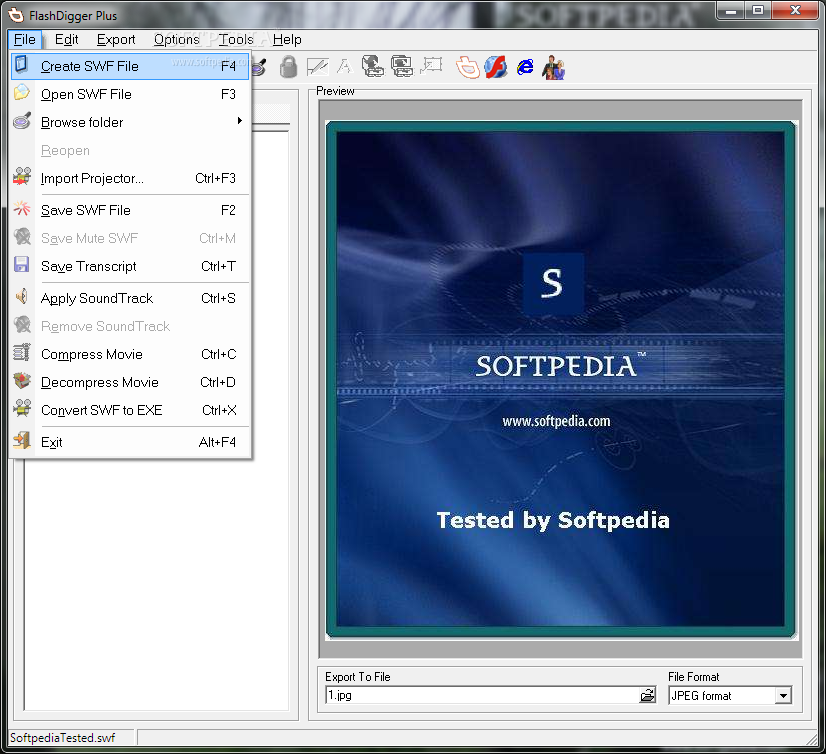Viewport: 826px width, 754px height.
Task: Click the Convert SWF to EXE icon
Action: pyautogui.click(x=22, y=408)
